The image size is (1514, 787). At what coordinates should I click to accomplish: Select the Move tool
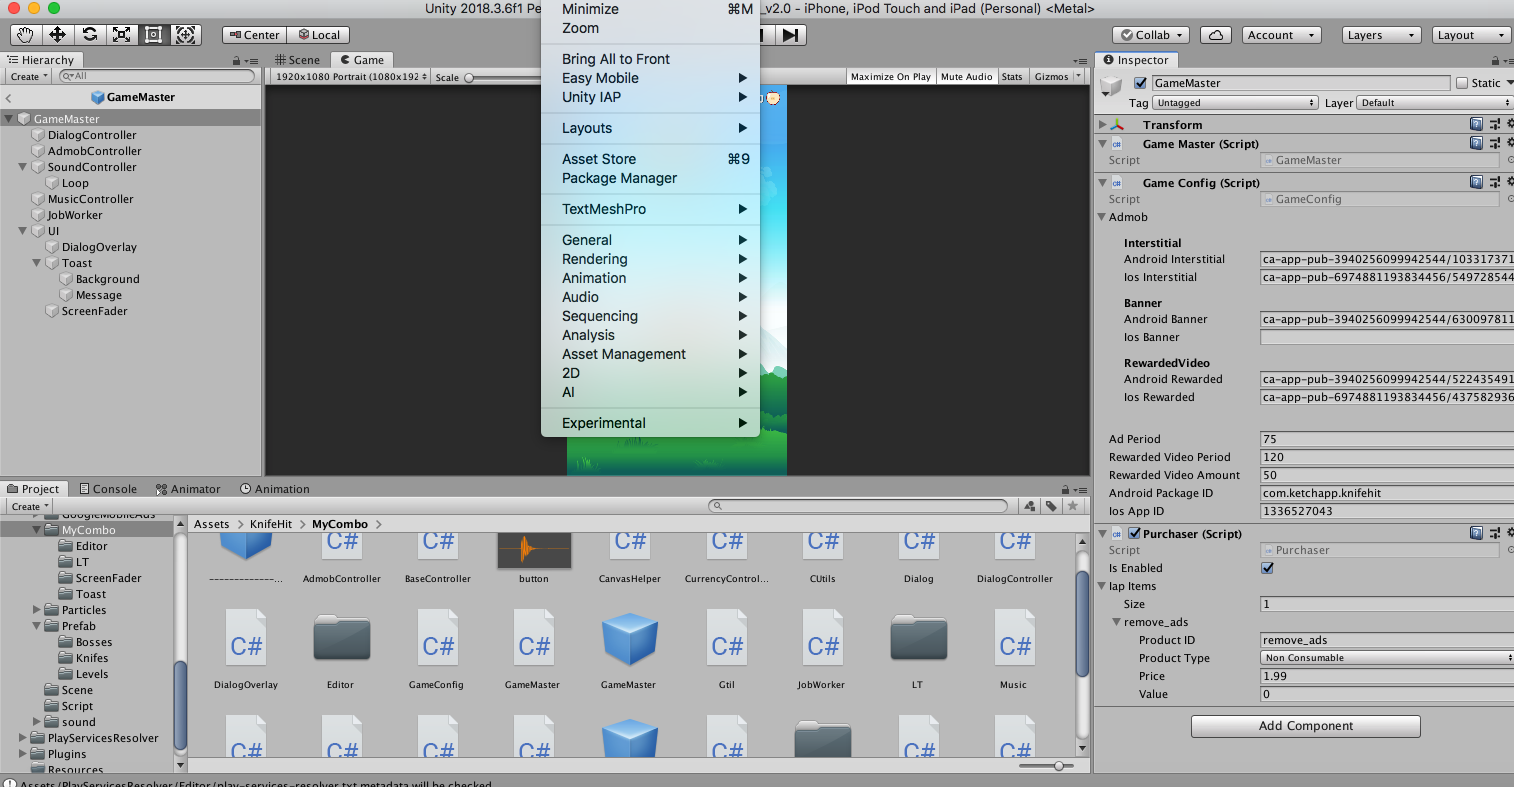[x=57, y=34]
